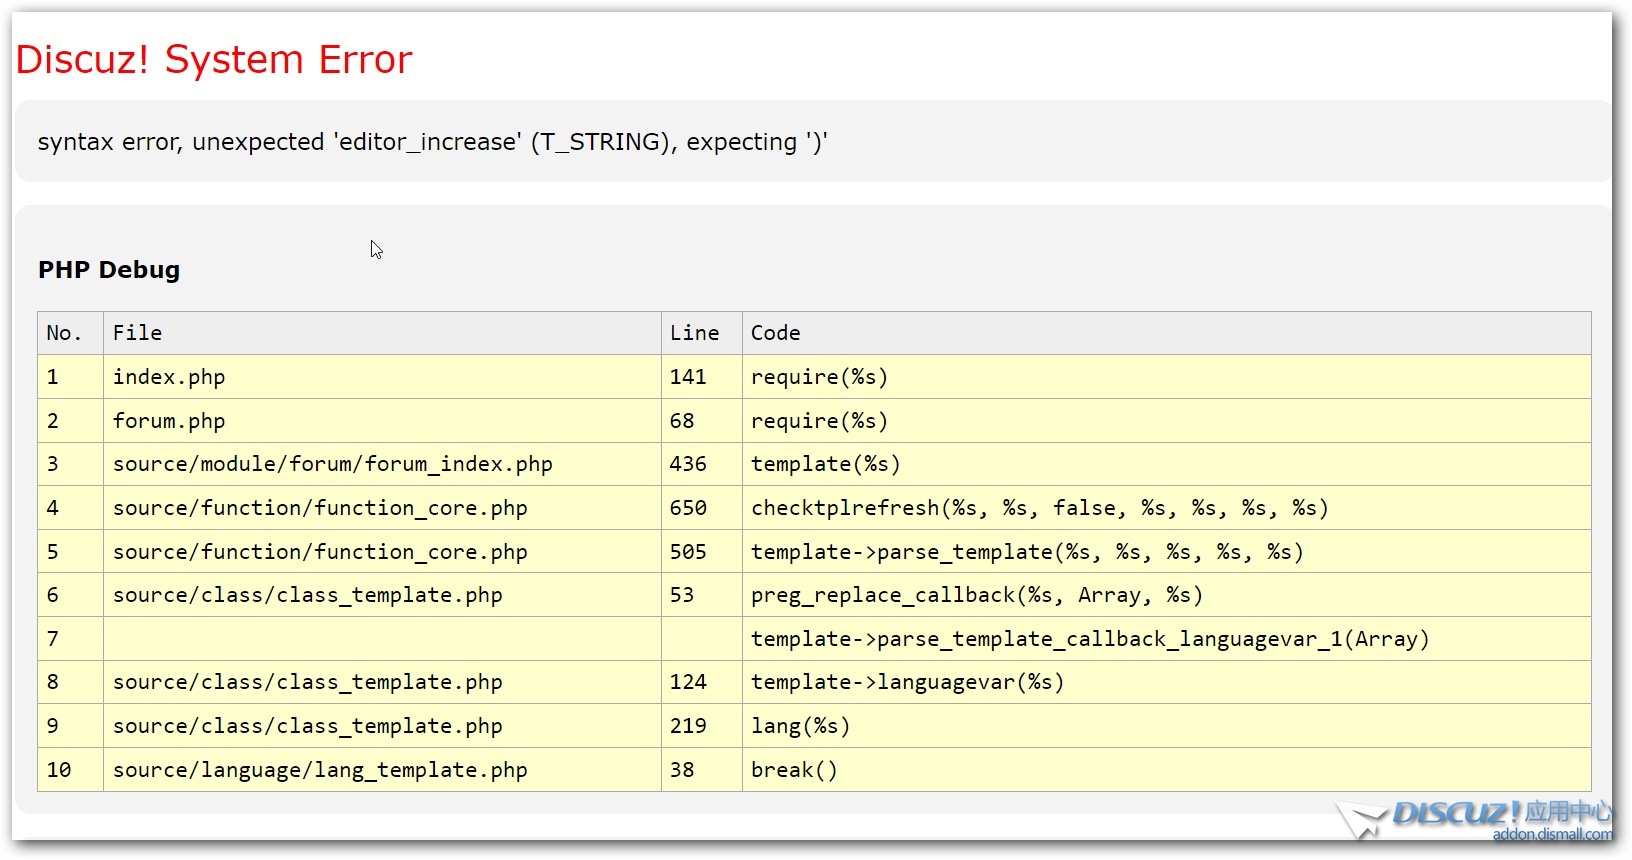Select line number 436
The width and height of the screenshot is (1632, 860).
688,464
